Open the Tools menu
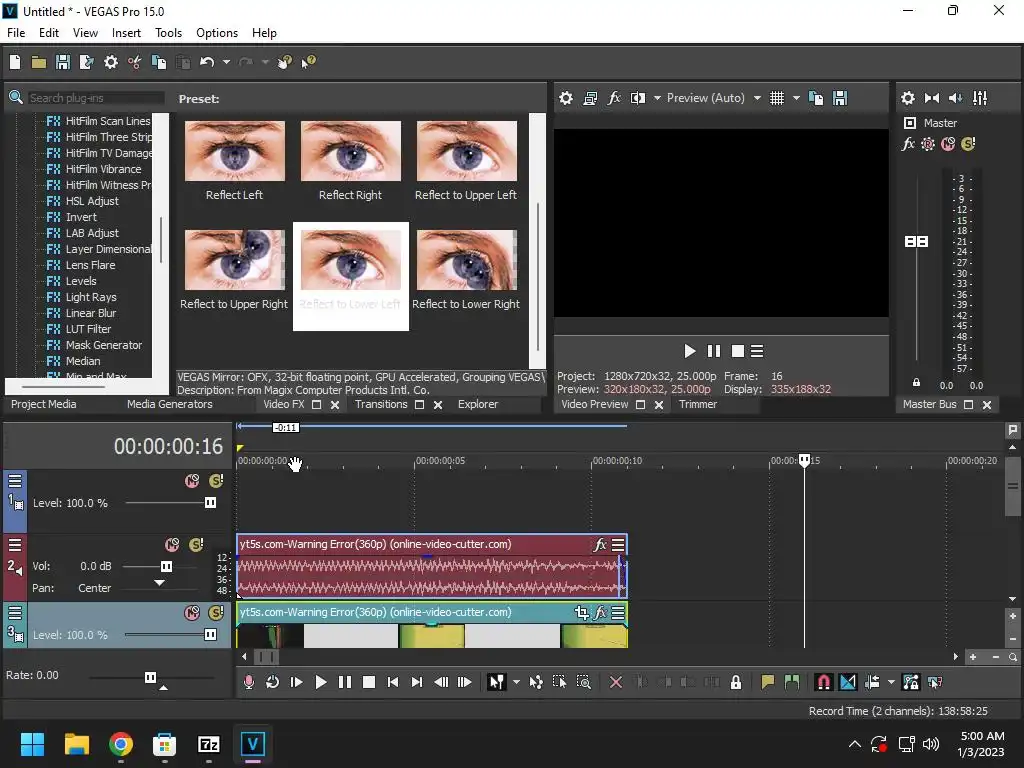The width and height of the screenshot is (1024, 768). (x=168, y=33)
